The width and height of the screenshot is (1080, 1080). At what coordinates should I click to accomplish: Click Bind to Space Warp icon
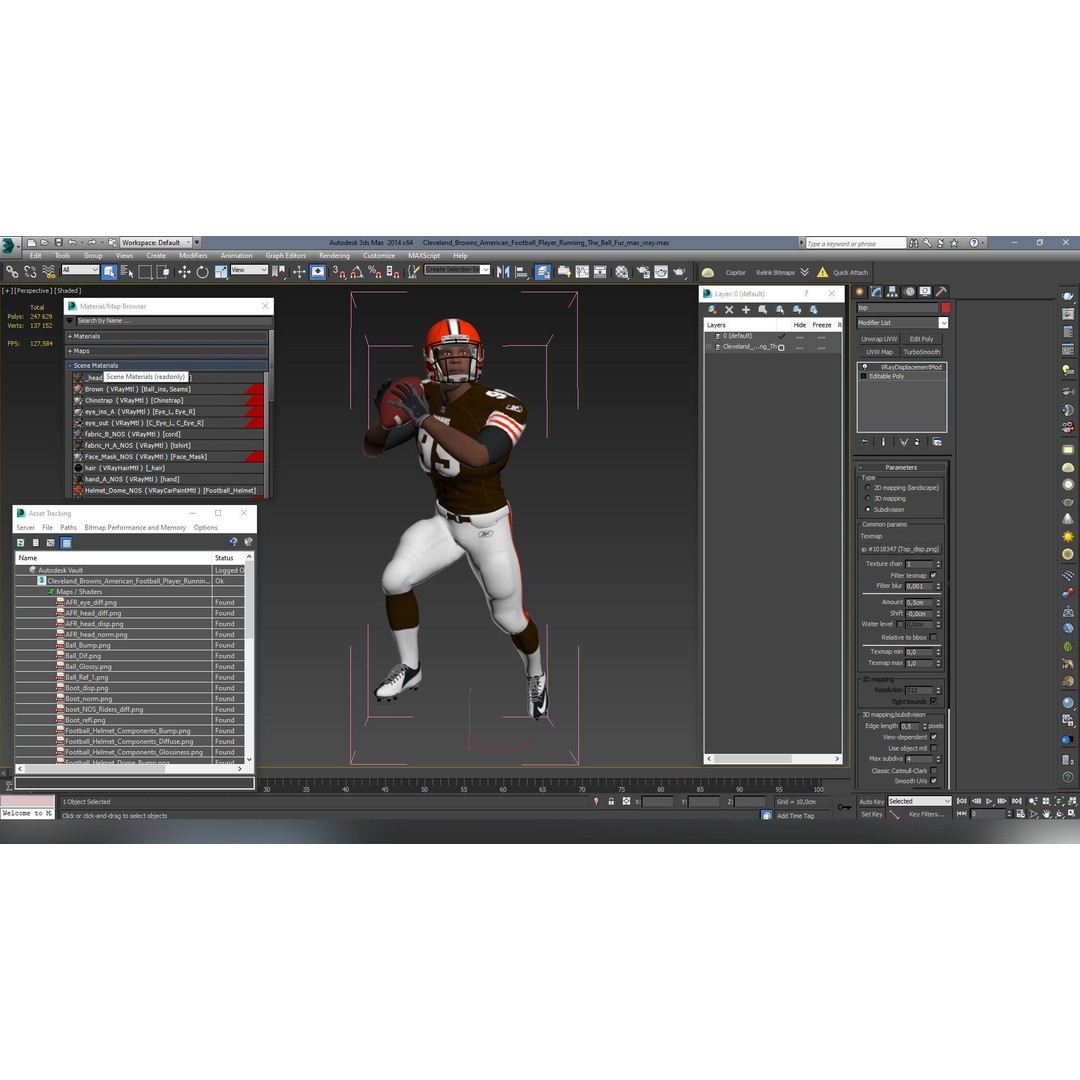pyautogui.click(x=48, y=272)
